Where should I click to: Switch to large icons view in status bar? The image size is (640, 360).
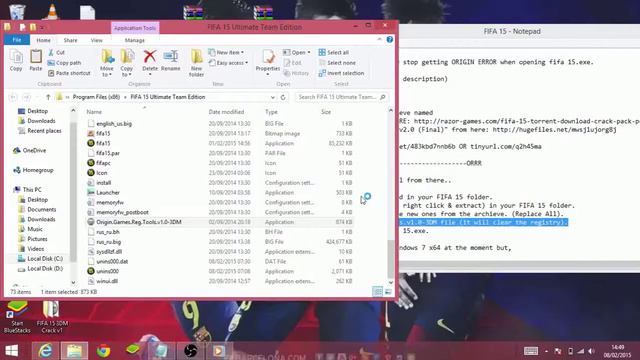388,291
